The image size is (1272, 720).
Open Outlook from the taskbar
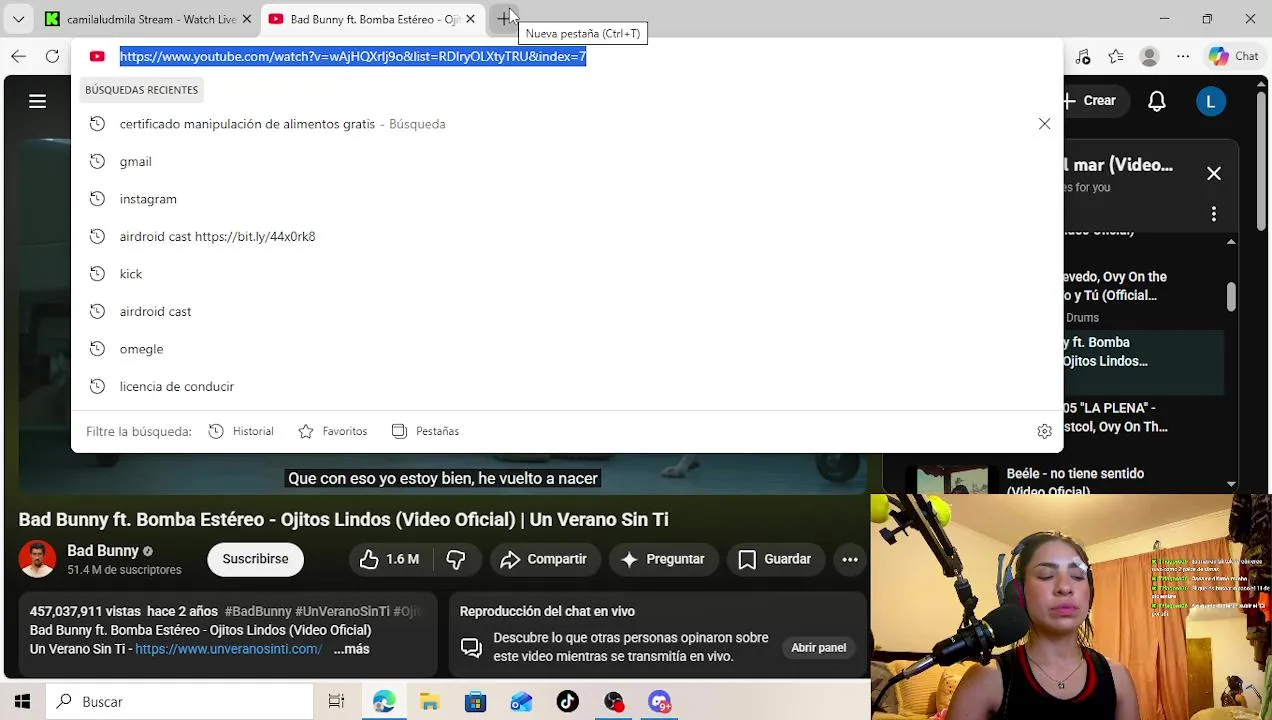[x=522, y=702]
